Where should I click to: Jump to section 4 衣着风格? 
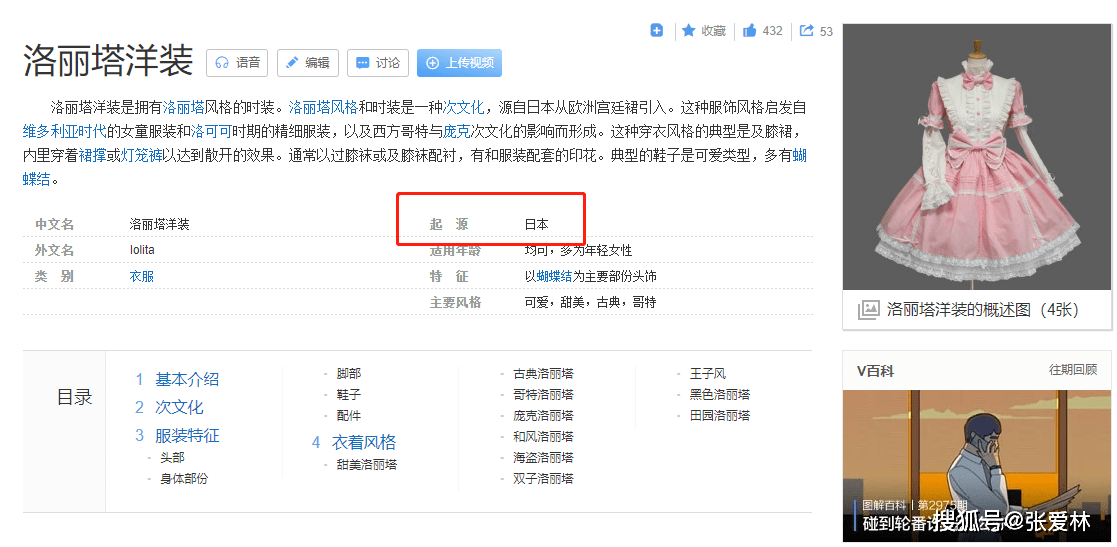(363, 442)
